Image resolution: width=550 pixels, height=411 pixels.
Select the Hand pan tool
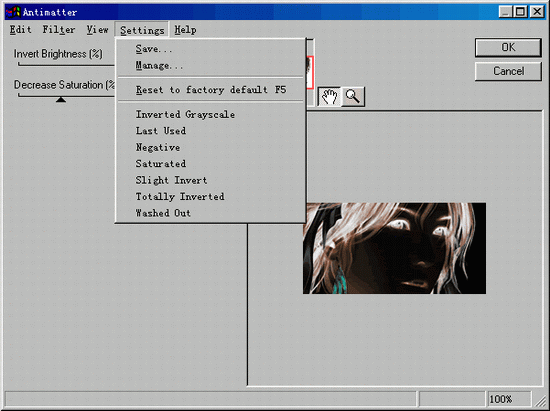[329, 96]
